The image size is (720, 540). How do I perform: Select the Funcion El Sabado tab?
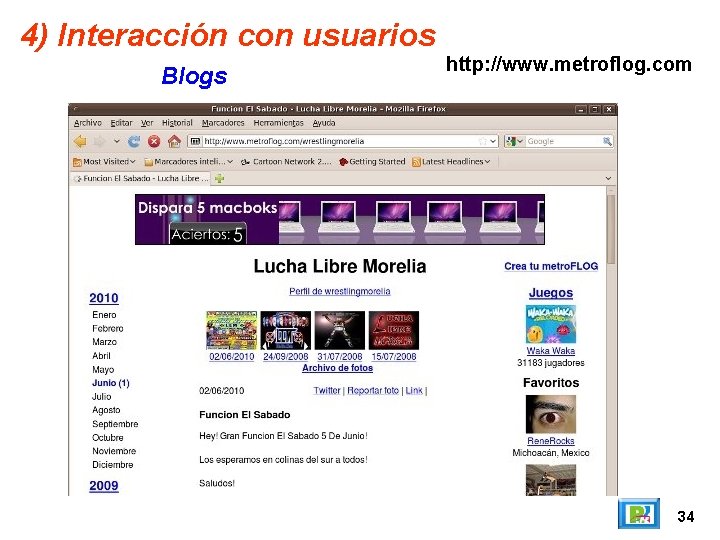[140, 179]
